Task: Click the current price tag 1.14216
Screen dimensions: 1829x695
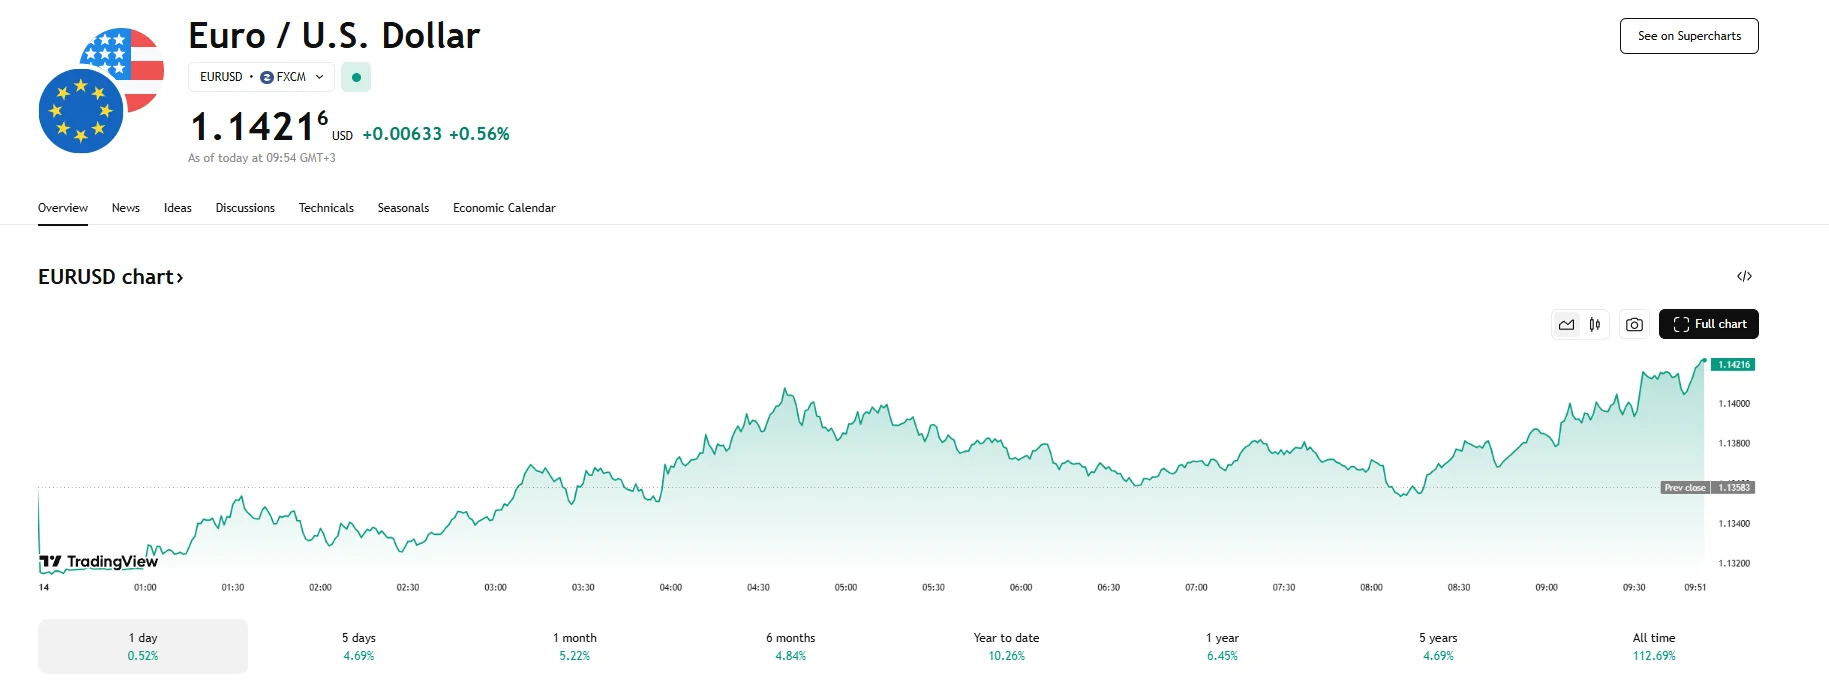Action: tap(1733, 365)
